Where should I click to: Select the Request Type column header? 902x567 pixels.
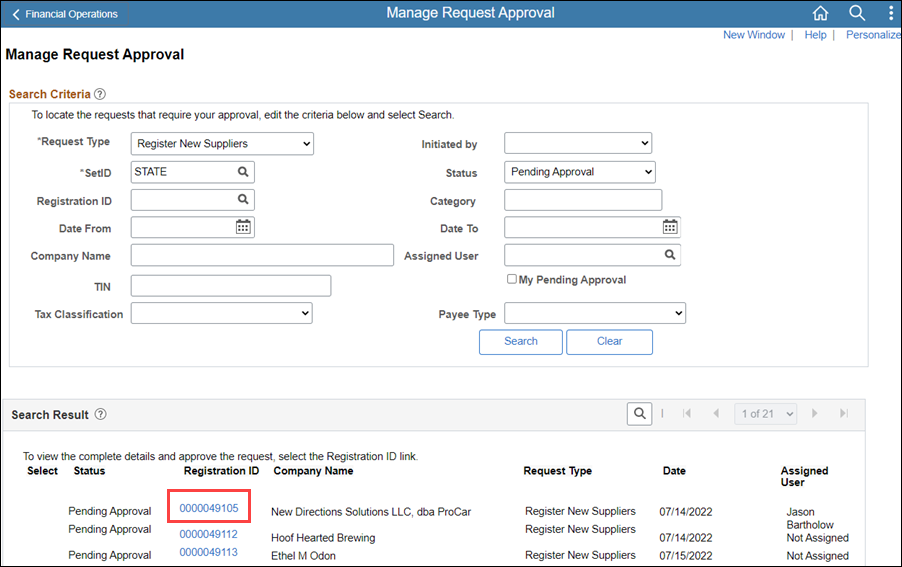[x=557, y=470]
